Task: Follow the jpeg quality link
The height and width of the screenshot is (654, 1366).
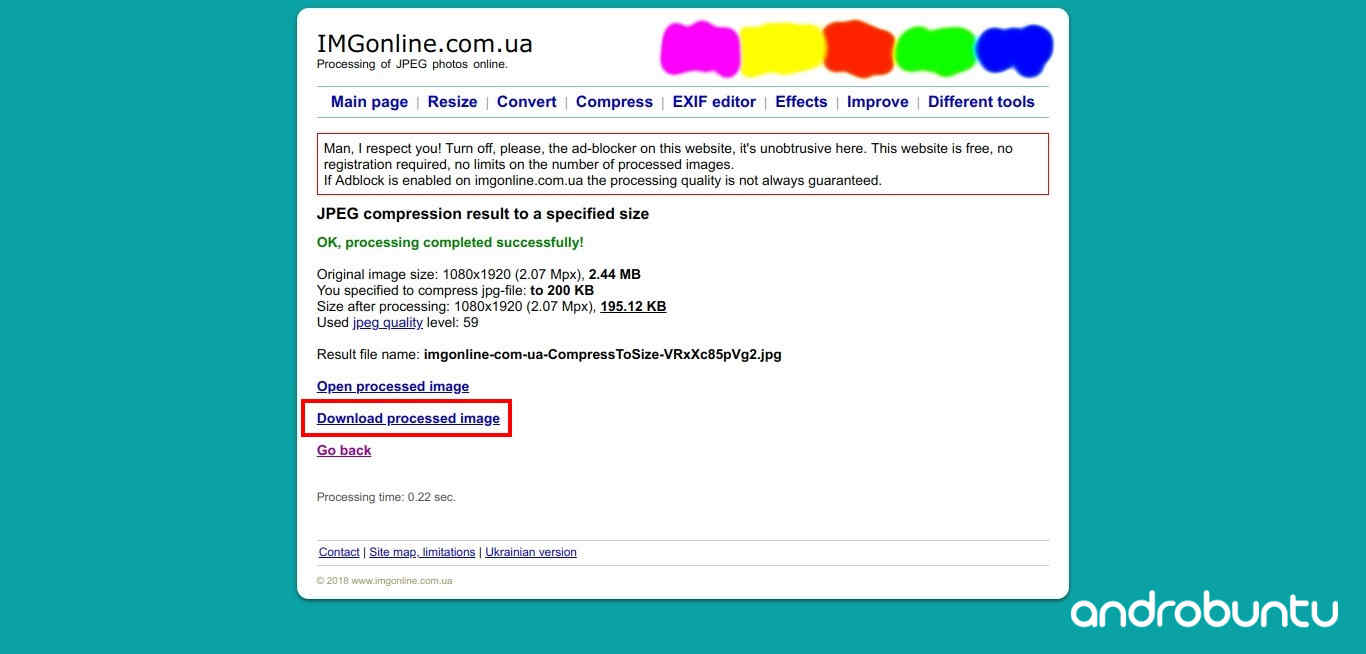Action: click(x=387, y=323)
